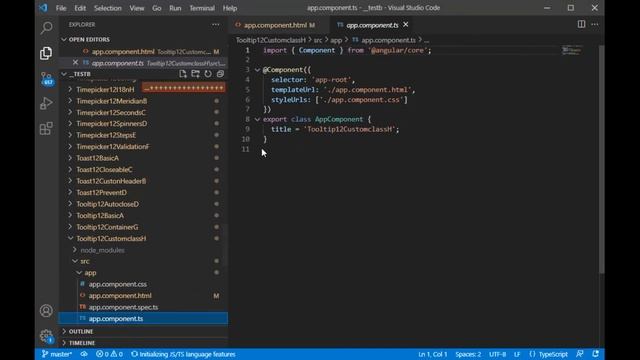Split the editor to the right
Viewport: 640px width, 360px height.
click(x=581, y=24)
